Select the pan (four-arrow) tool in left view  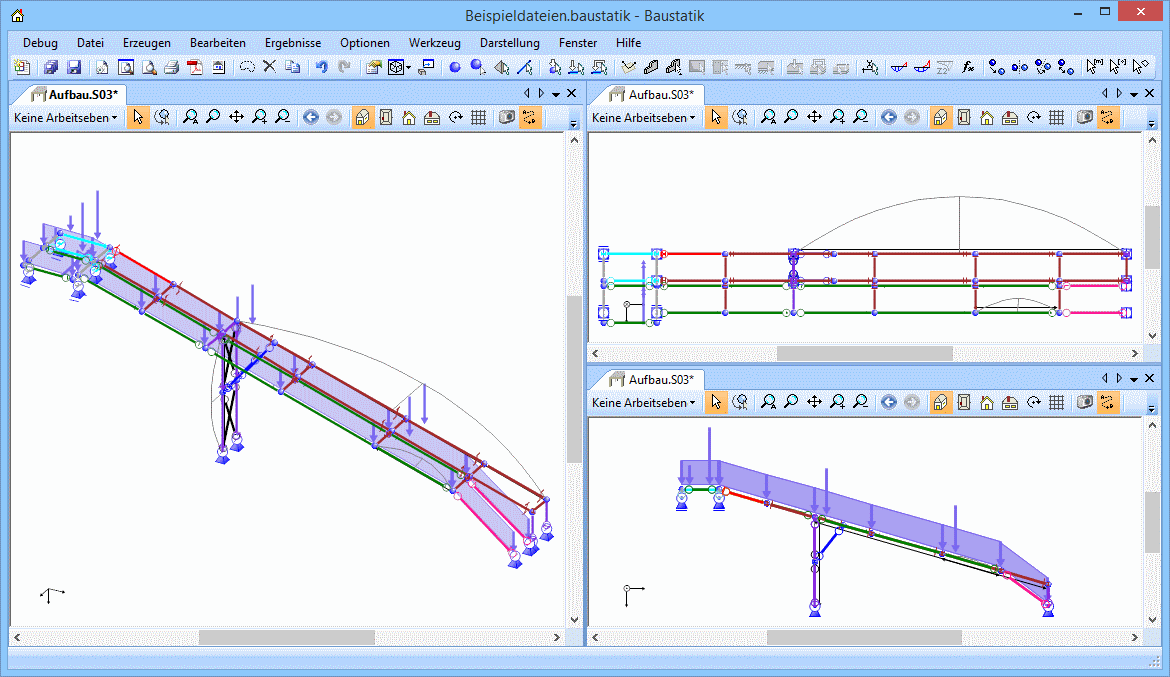(x=236, y=117)
